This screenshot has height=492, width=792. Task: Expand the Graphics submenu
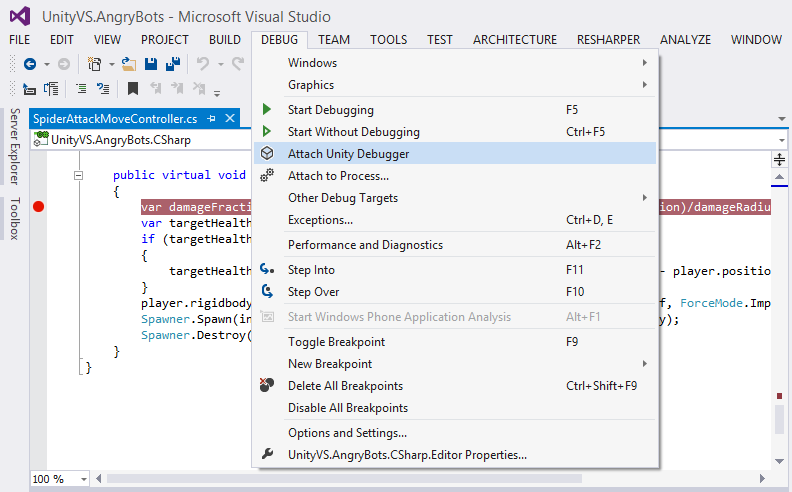click(x=645, y=84)
